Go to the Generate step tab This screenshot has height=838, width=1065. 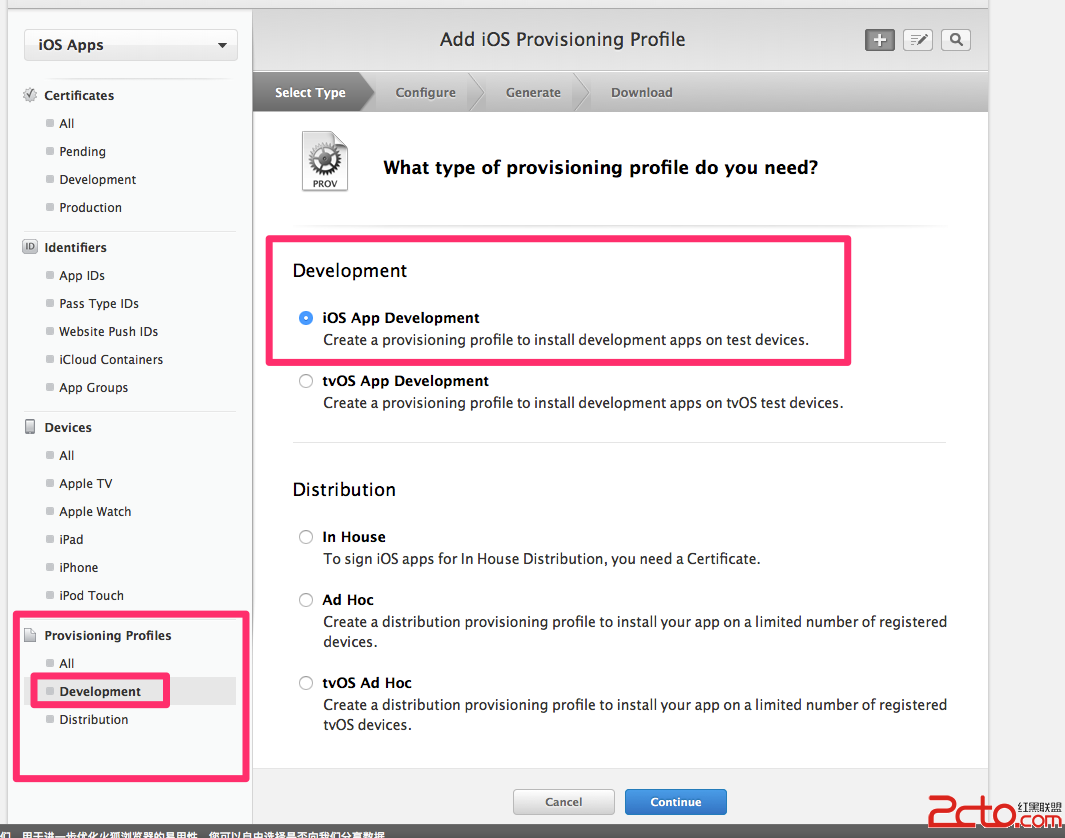tap(533, 92)
